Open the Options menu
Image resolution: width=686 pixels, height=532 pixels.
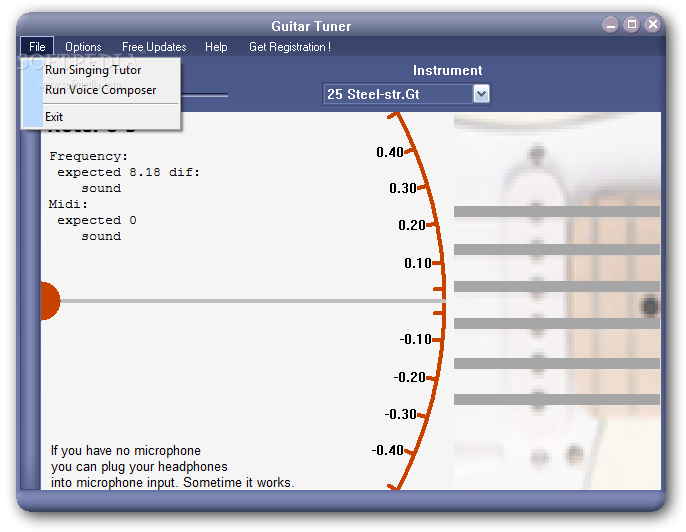point(83,47)
